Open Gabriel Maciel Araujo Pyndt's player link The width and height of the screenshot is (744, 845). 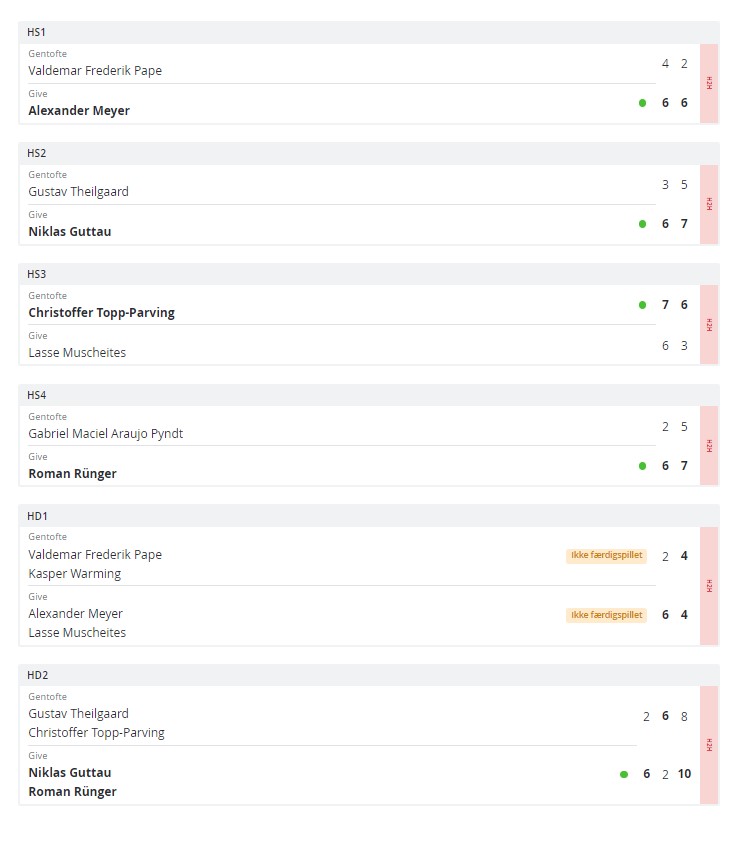pyautogui.click(x=106, y=434)
